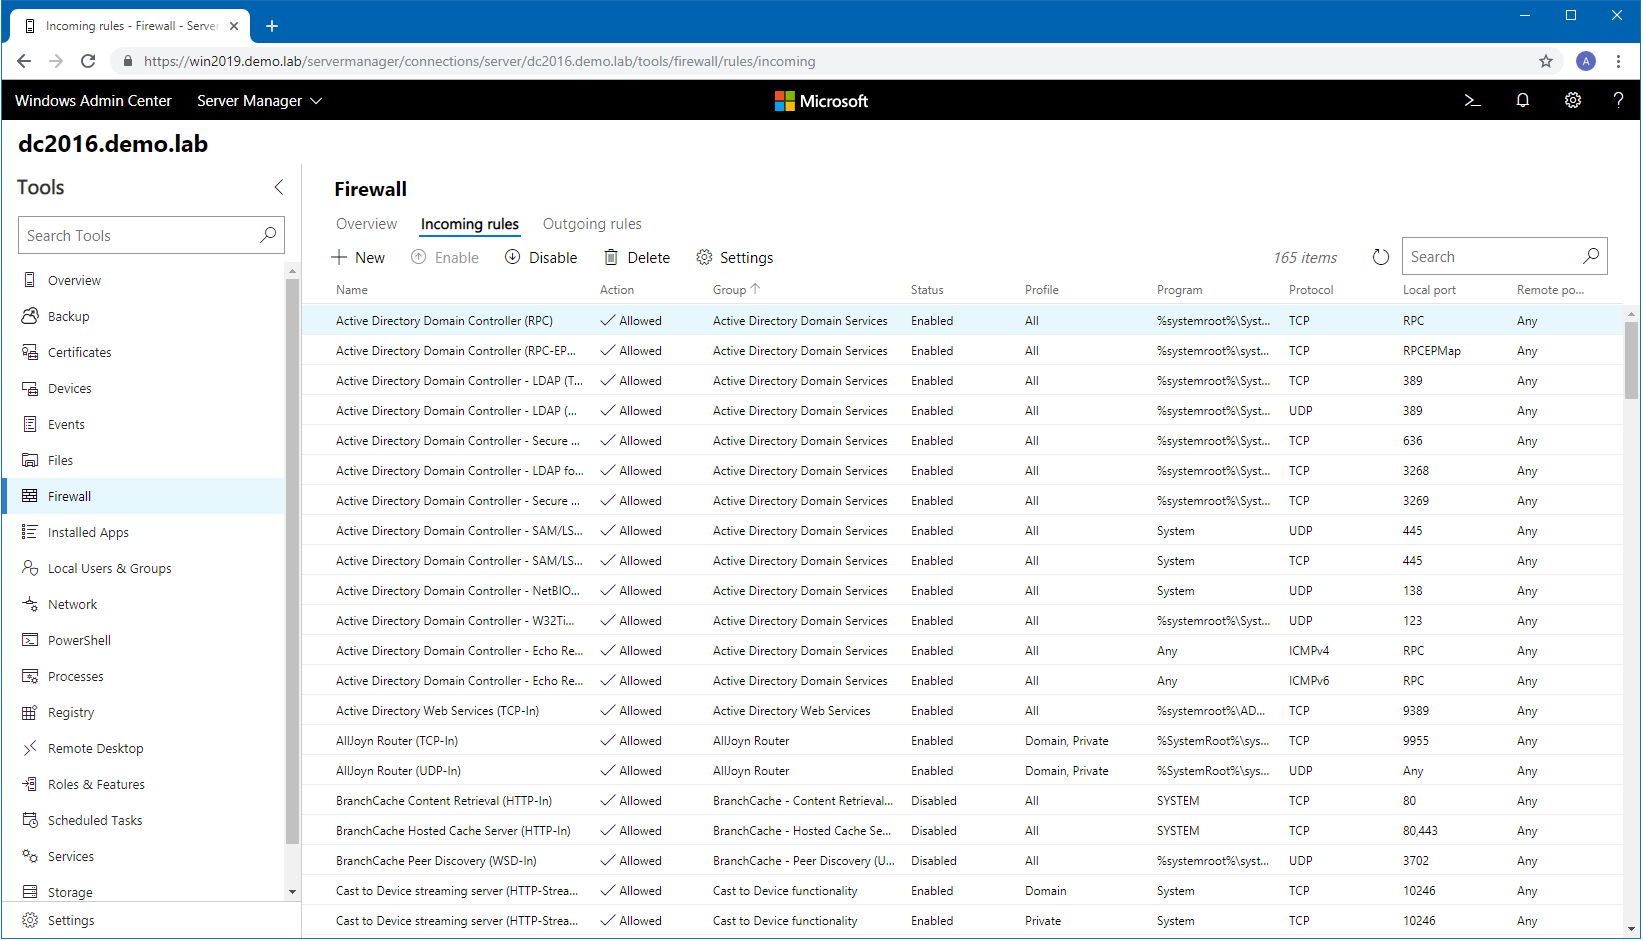Open Roles & Features in the sidebar
Screen dimensions: 1643x941
[x=96, y=785]
